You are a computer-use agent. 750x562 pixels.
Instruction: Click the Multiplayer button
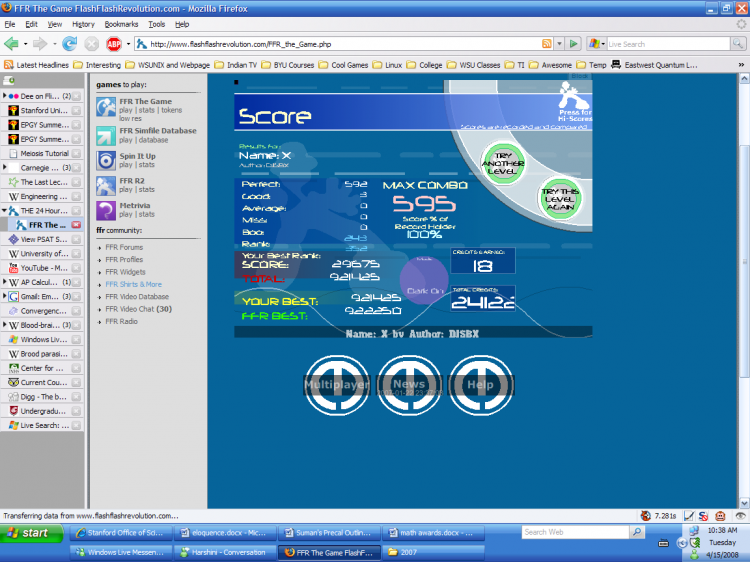pyautogui.click(x=336, y=384)
